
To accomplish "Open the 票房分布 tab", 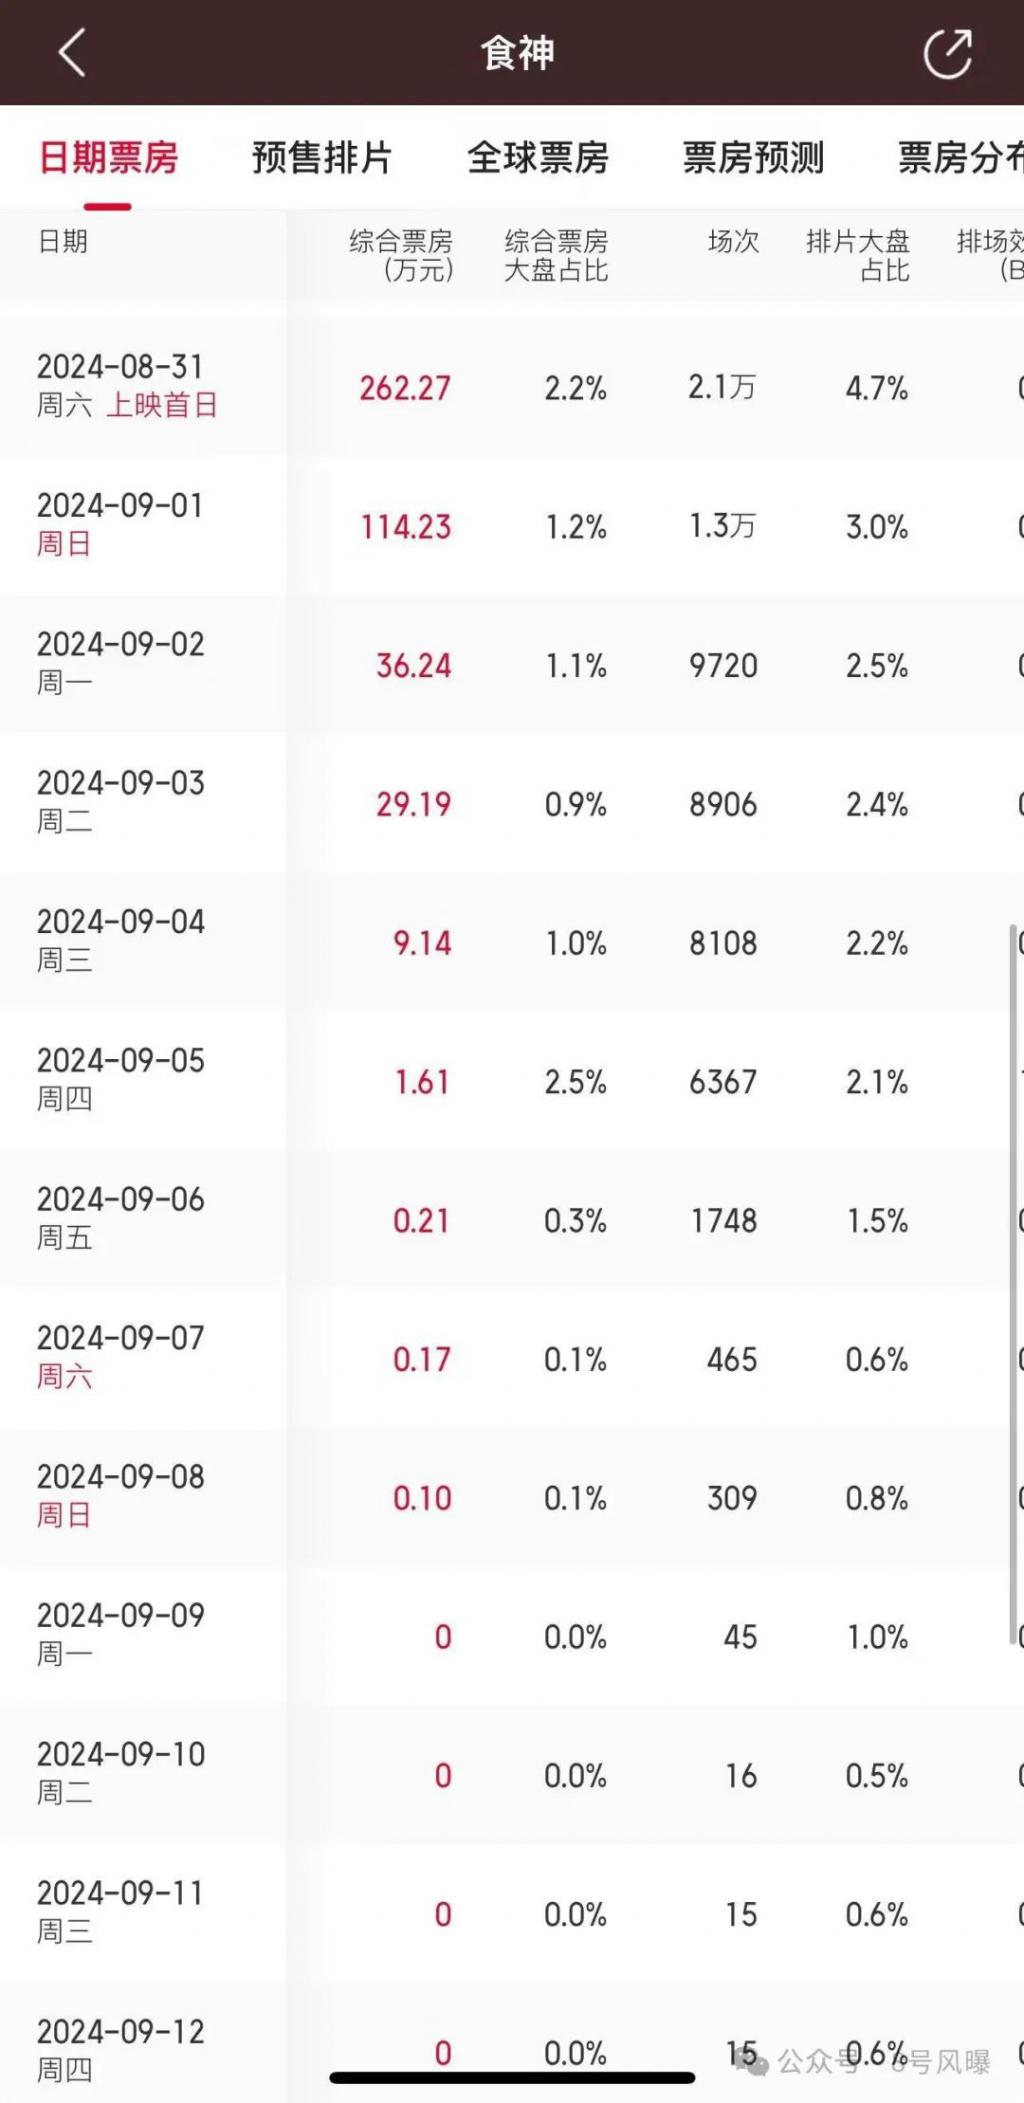I will (960, 158).
